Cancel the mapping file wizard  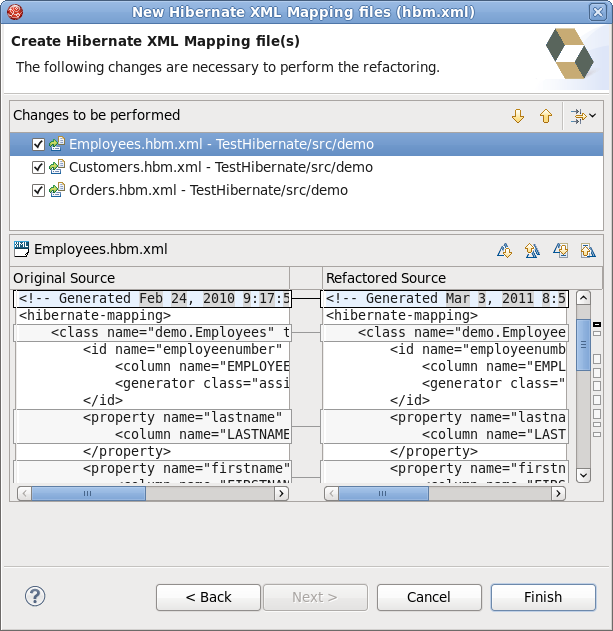point(429,597)
